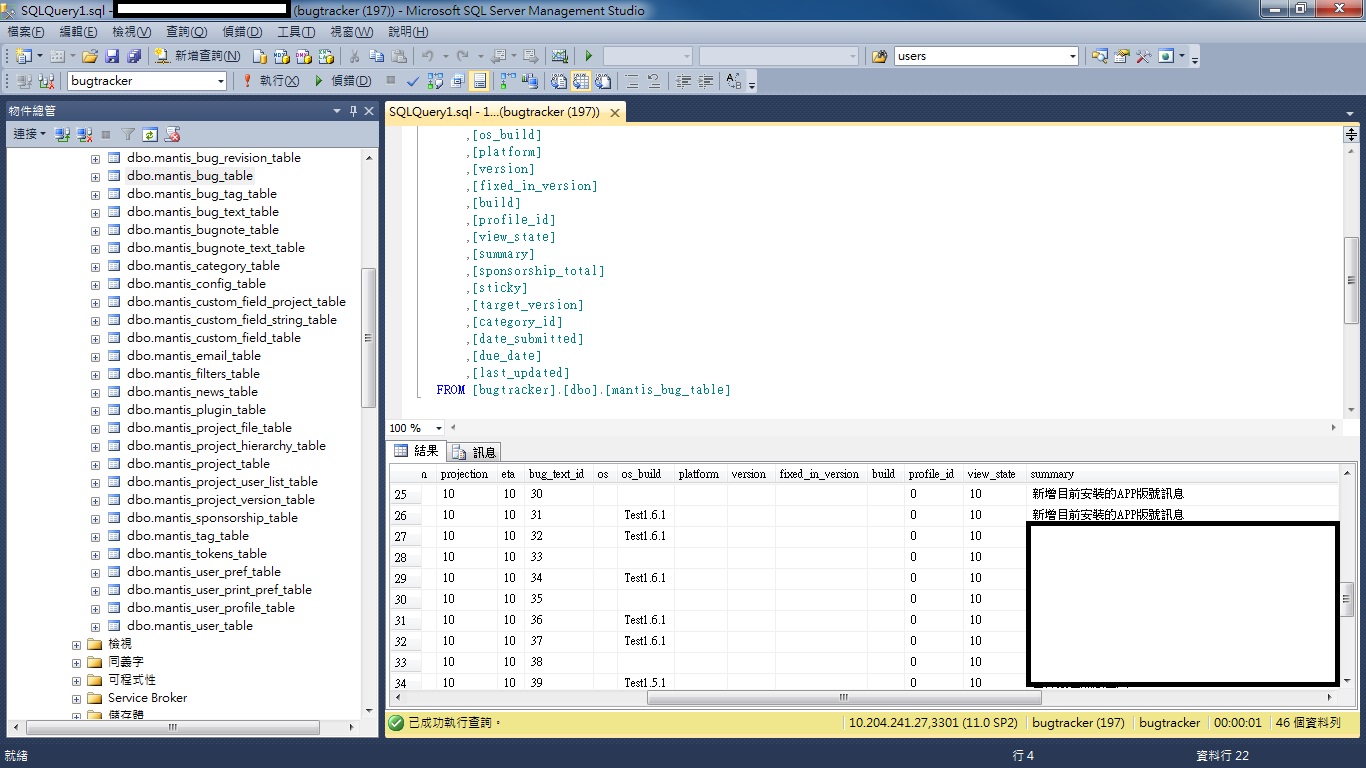Click the Find in Files folder icon

tap(880, 56)
